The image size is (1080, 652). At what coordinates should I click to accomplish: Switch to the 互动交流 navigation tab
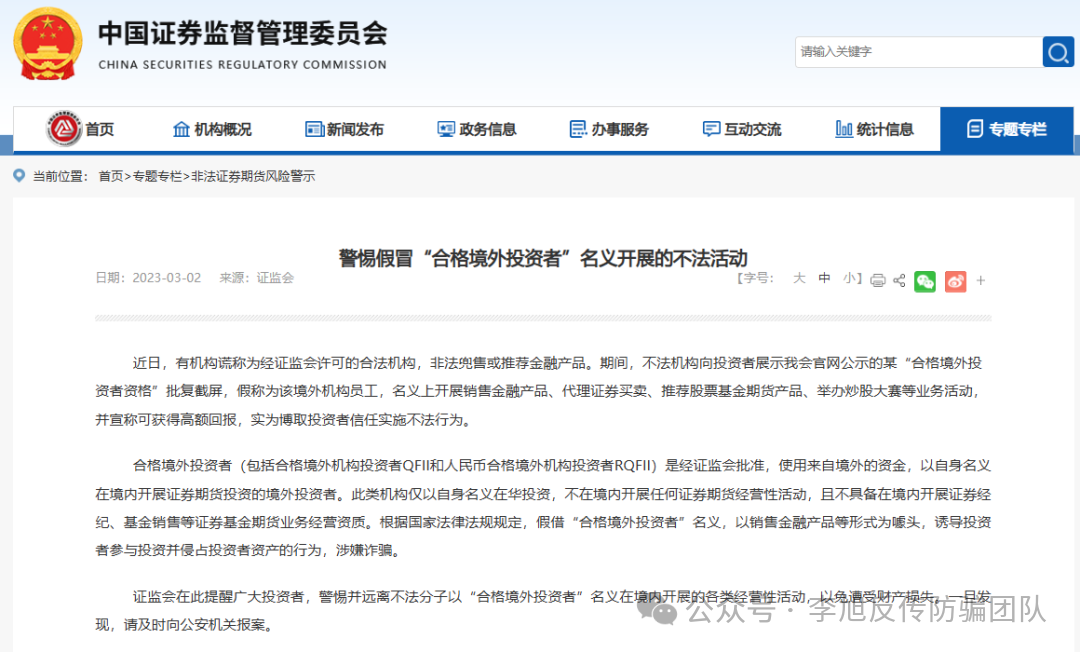point(745,128)
